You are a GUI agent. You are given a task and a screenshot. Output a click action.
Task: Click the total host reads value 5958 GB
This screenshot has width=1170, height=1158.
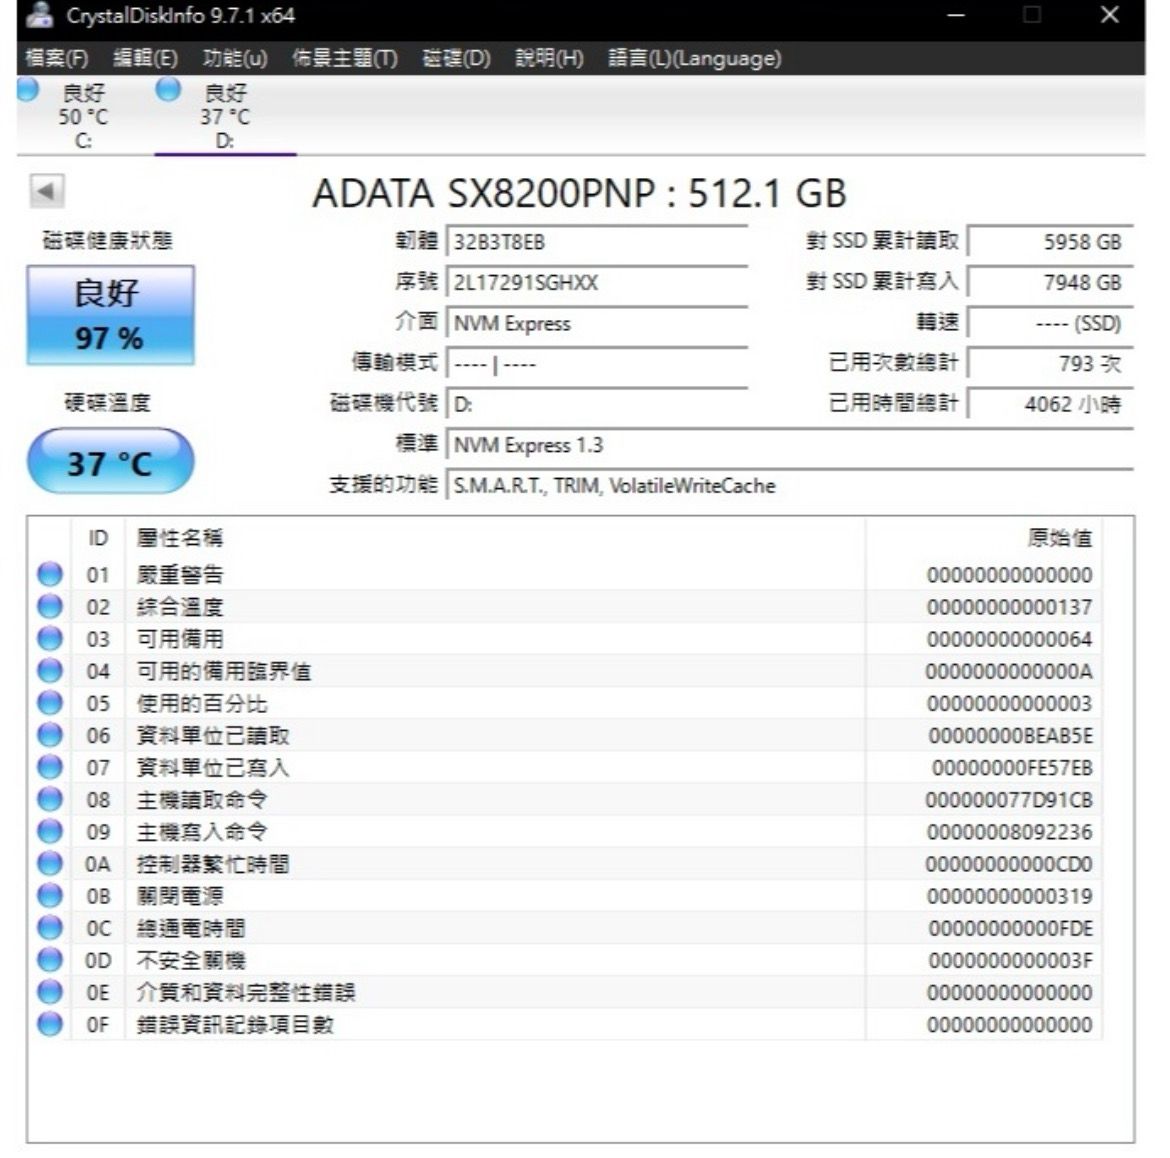point(1051,242)
